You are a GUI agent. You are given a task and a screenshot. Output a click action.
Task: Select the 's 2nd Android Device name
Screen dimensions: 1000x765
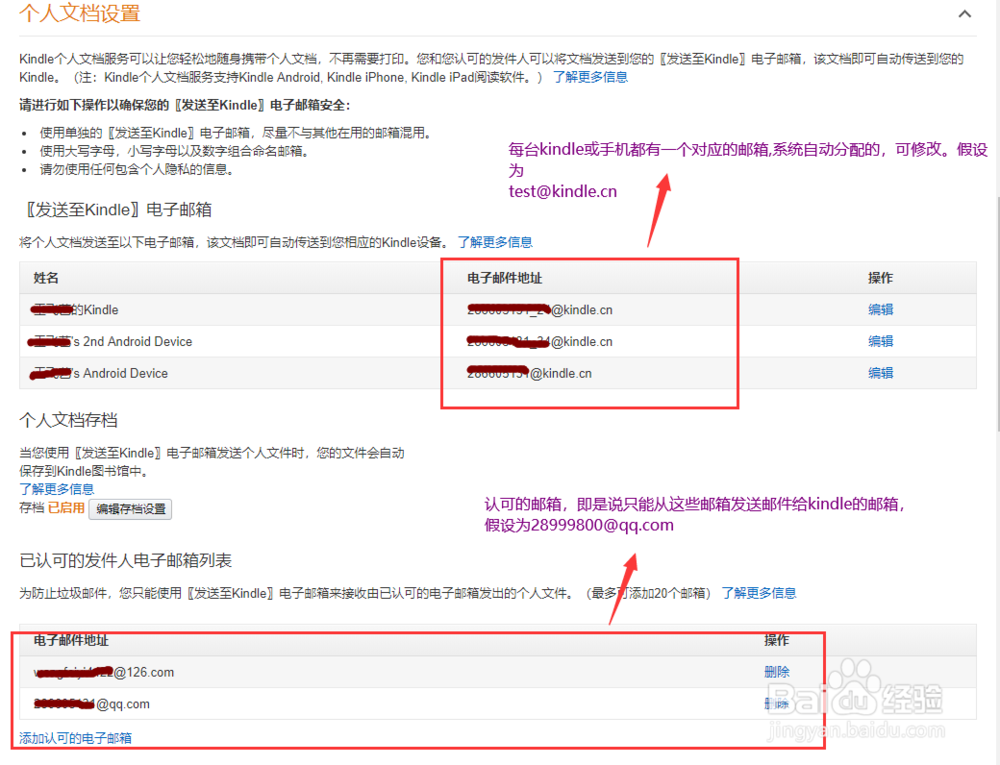110,342
